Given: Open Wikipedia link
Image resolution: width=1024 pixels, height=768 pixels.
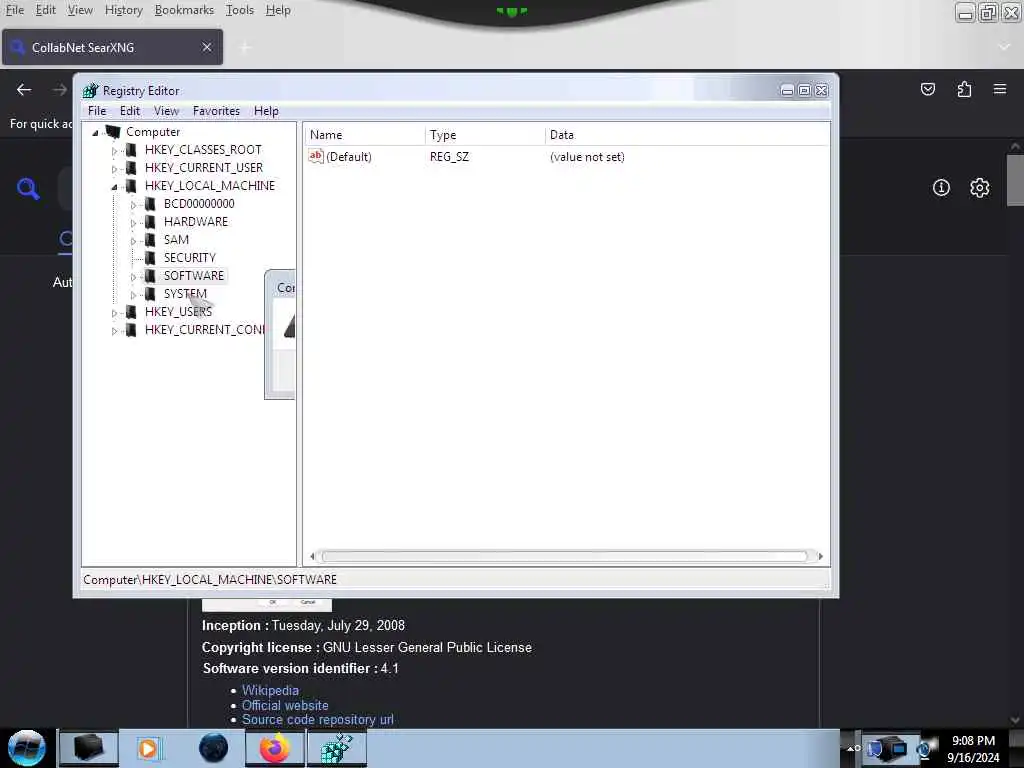Looking at the screenshot, I should pyautogui.click(x=270, y=690).
